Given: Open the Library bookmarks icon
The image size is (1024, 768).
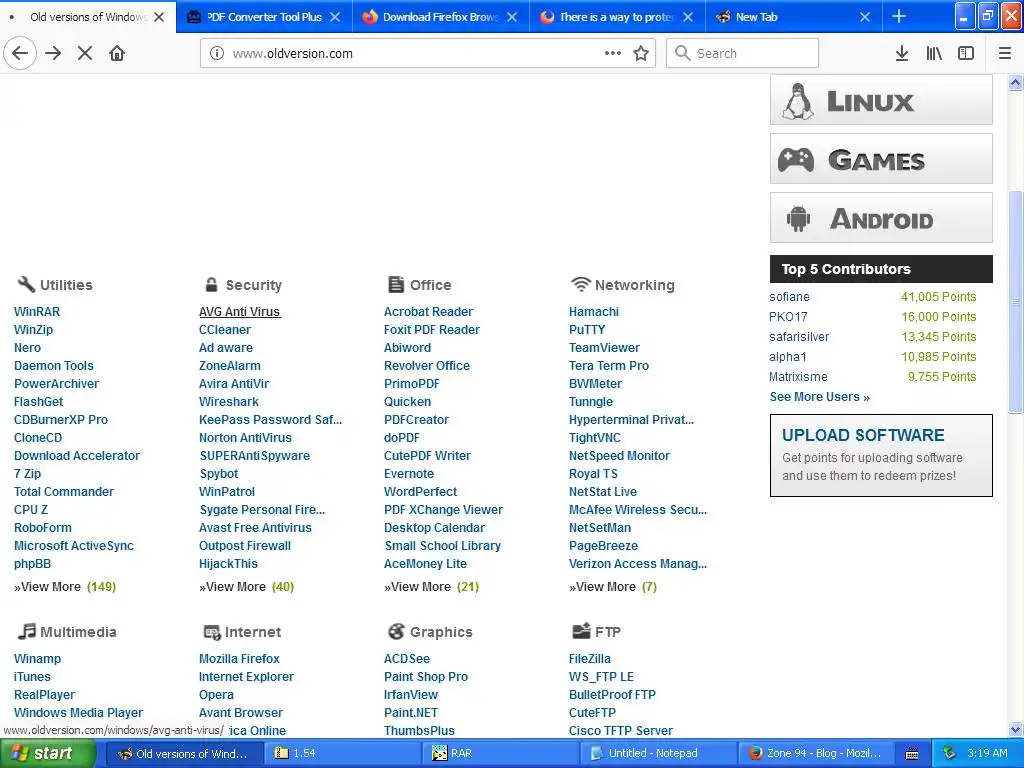Looking at the screenshot, I should coord(934,53).
